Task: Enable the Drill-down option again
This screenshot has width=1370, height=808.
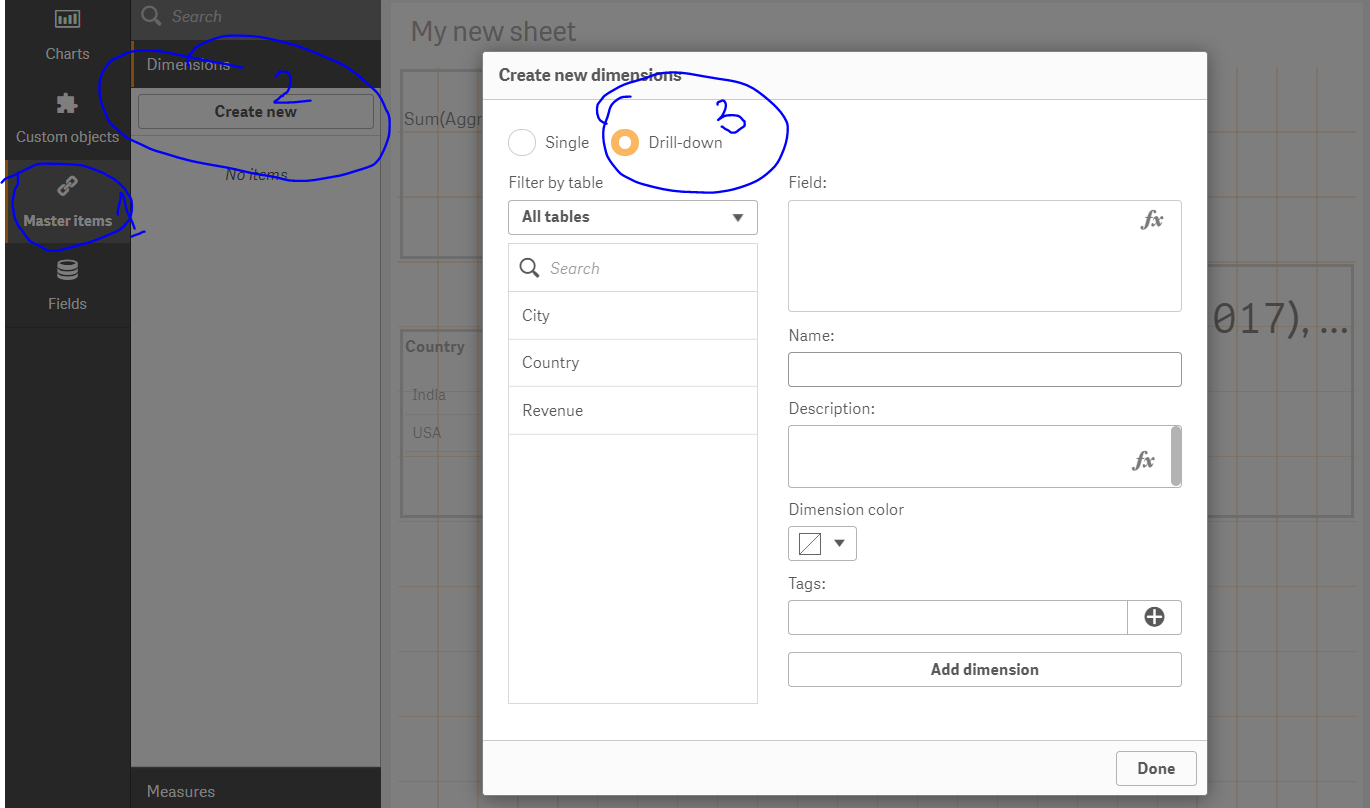Action: pos(625,142)
